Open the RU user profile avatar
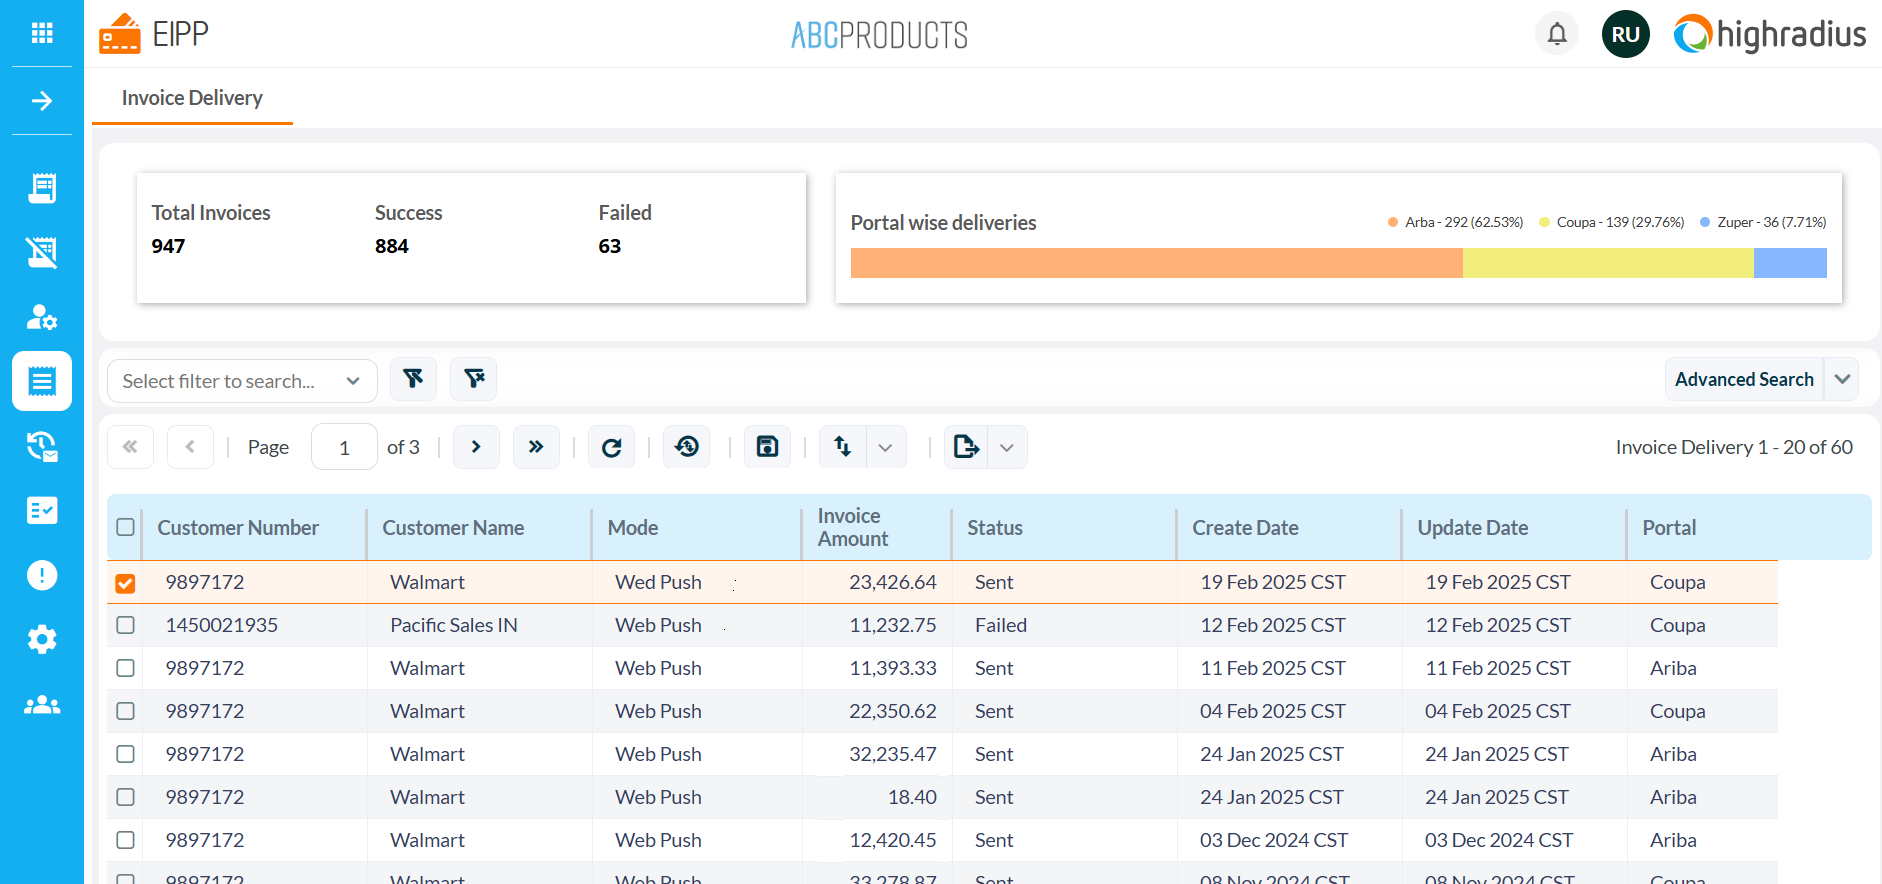1882x884 pixels. pyautogui.click(x=1626, y=34)
